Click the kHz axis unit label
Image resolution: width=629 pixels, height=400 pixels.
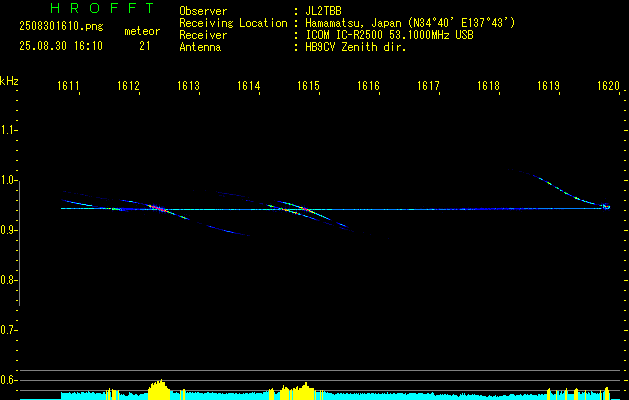tap(9, 81)
